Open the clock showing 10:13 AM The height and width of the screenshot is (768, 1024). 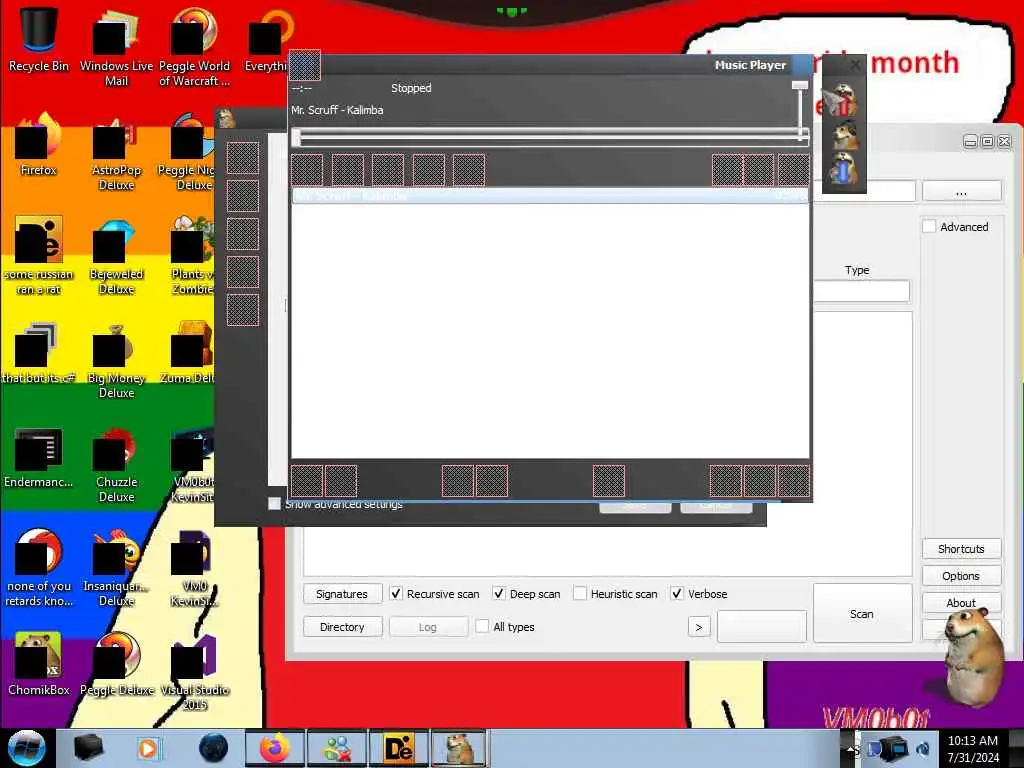pos(973,749)
